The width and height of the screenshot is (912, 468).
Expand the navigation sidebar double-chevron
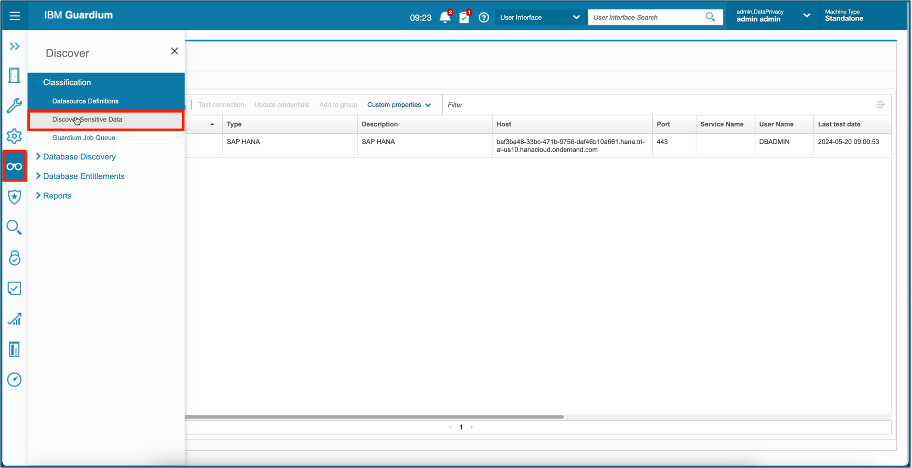[15, 47]
